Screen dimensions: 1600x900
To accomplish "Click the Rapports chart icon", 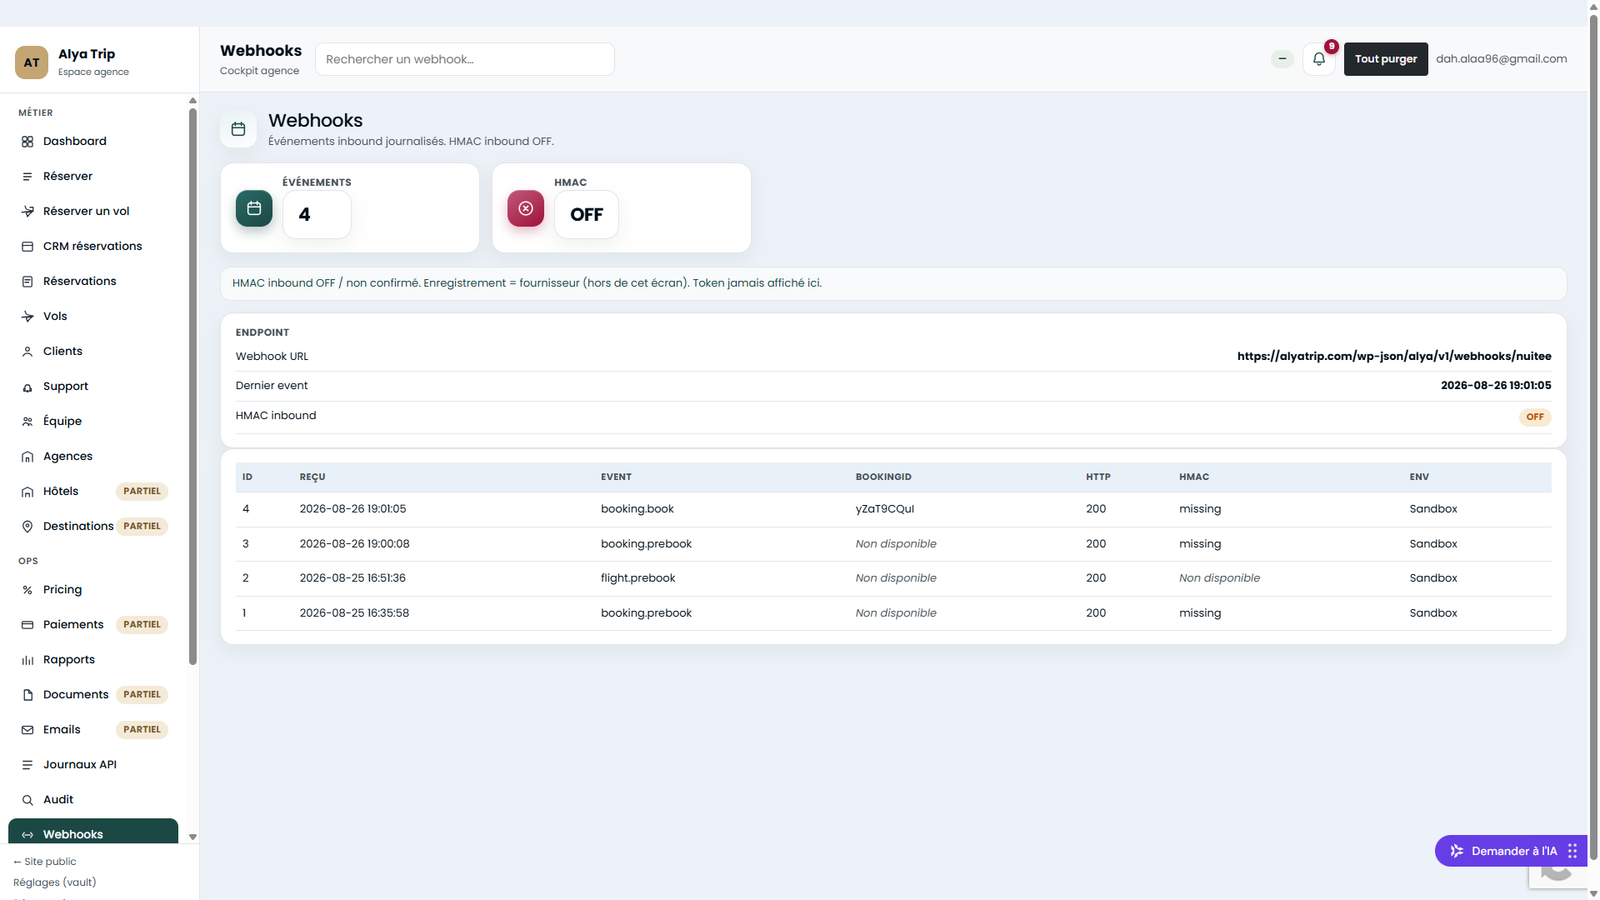I will pyautogui.click(x=28, y=660).
